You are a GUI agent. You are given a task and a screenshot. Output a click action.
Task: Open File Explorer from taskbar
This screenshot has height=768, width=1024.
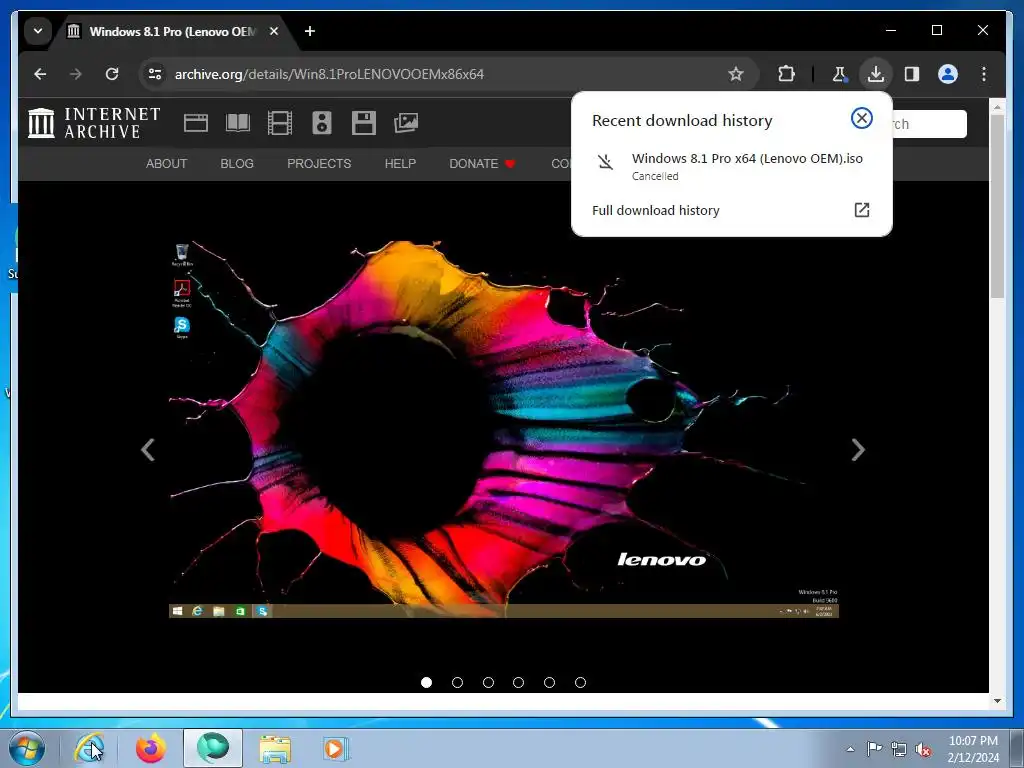[275, 748]
